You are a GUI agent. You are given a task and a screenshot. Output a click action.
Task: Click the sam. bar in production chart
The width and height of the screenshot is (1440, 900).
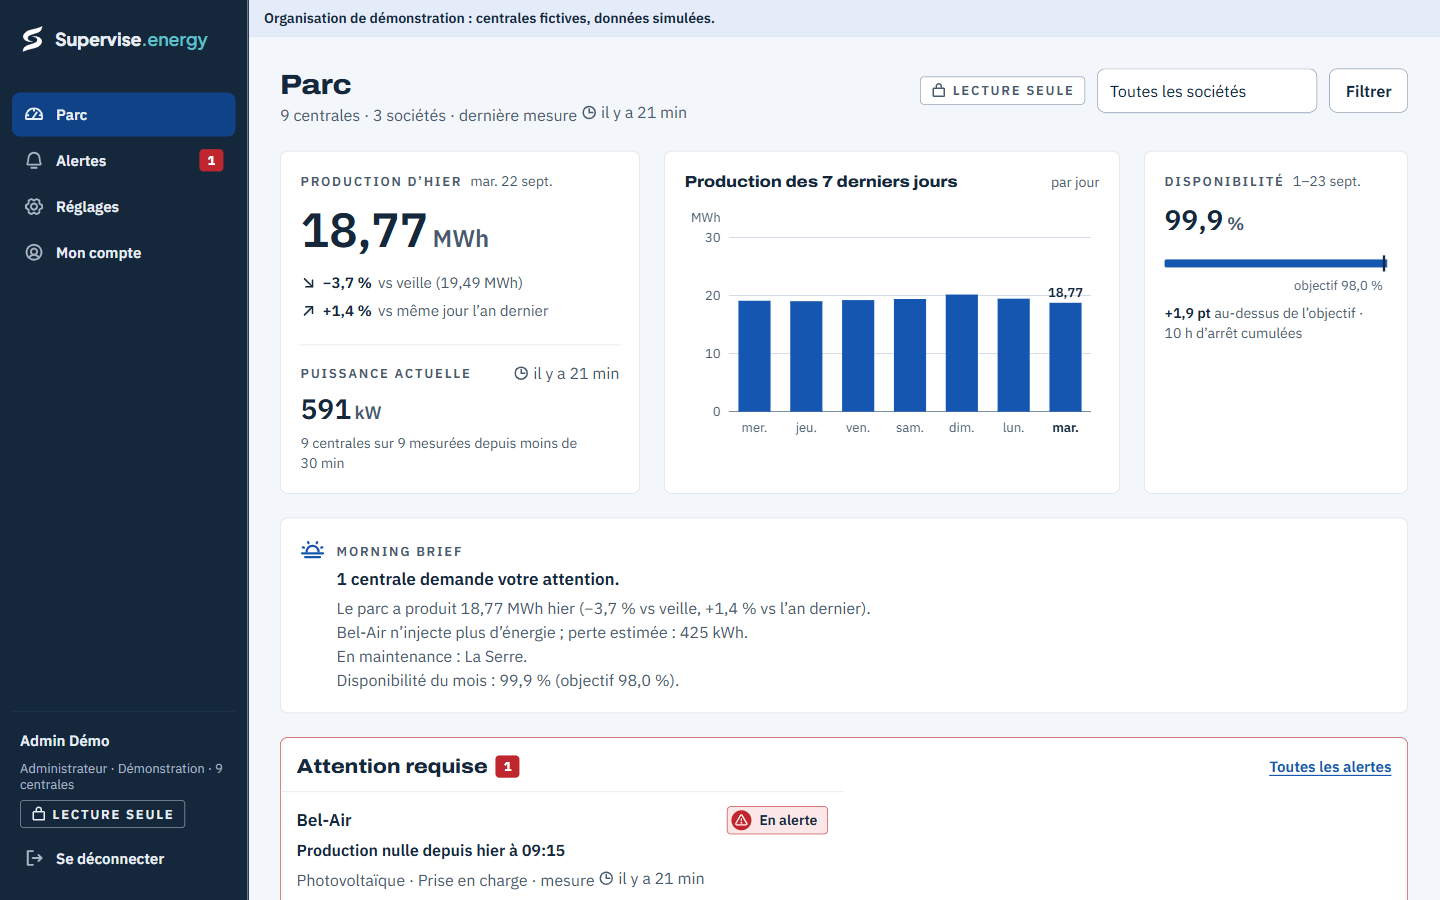pos(910,355)
